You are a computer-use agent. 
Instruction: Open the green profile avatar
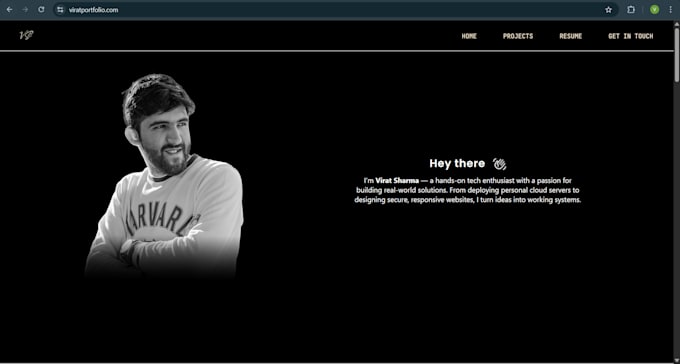coord(654,10)
